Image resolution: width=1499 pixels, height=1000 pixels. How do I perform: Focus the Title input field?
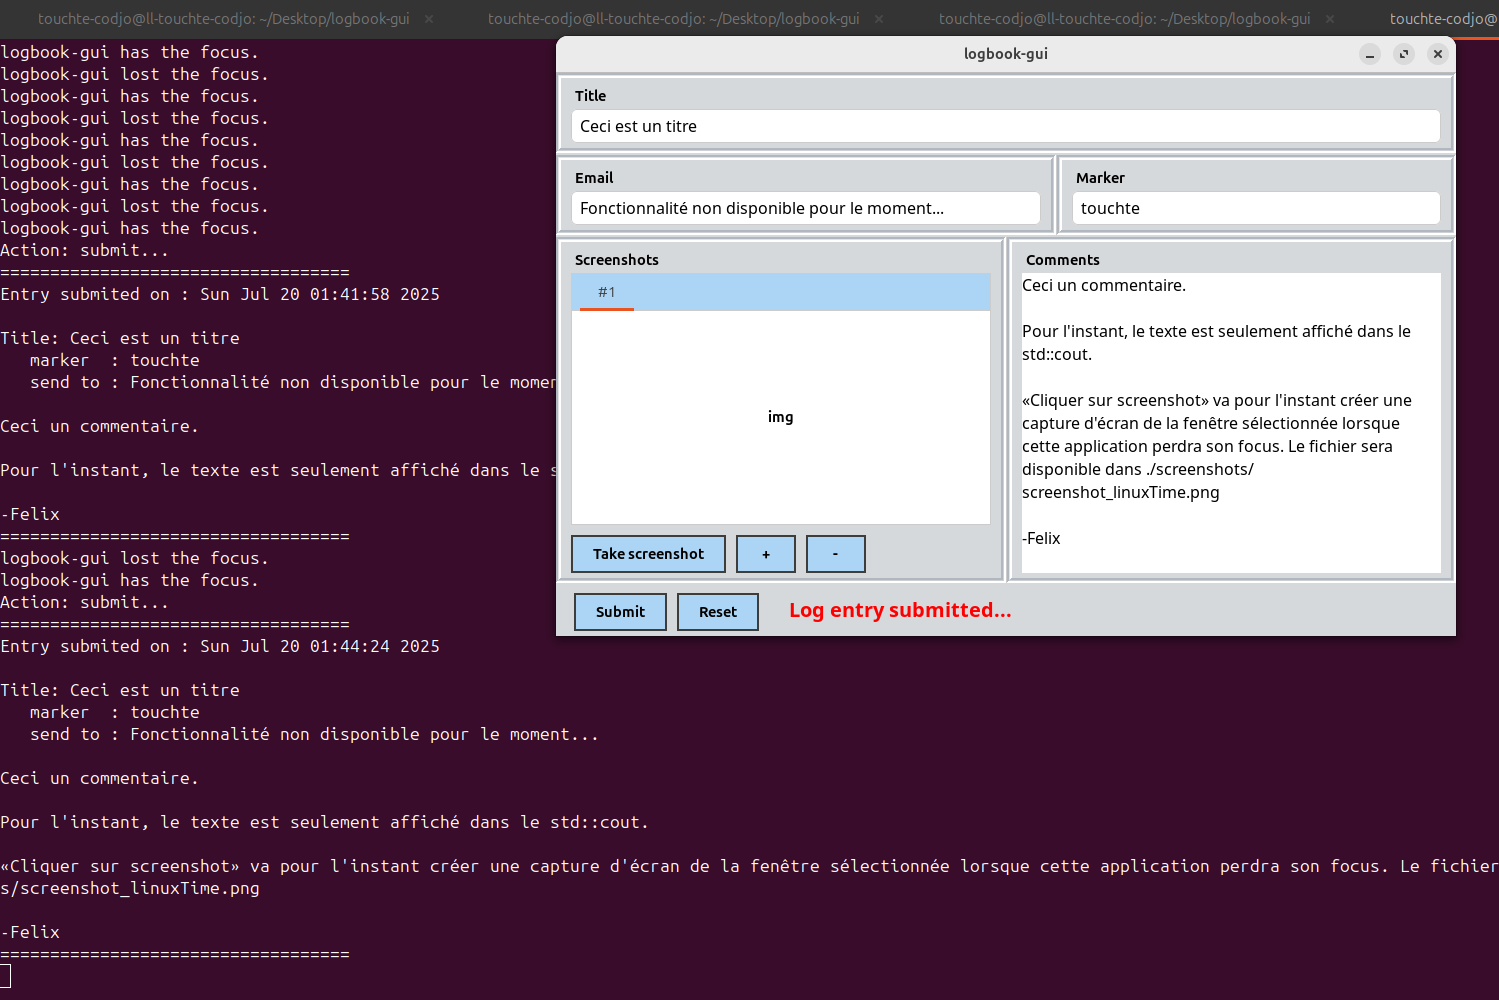[x=1006, y=126]
